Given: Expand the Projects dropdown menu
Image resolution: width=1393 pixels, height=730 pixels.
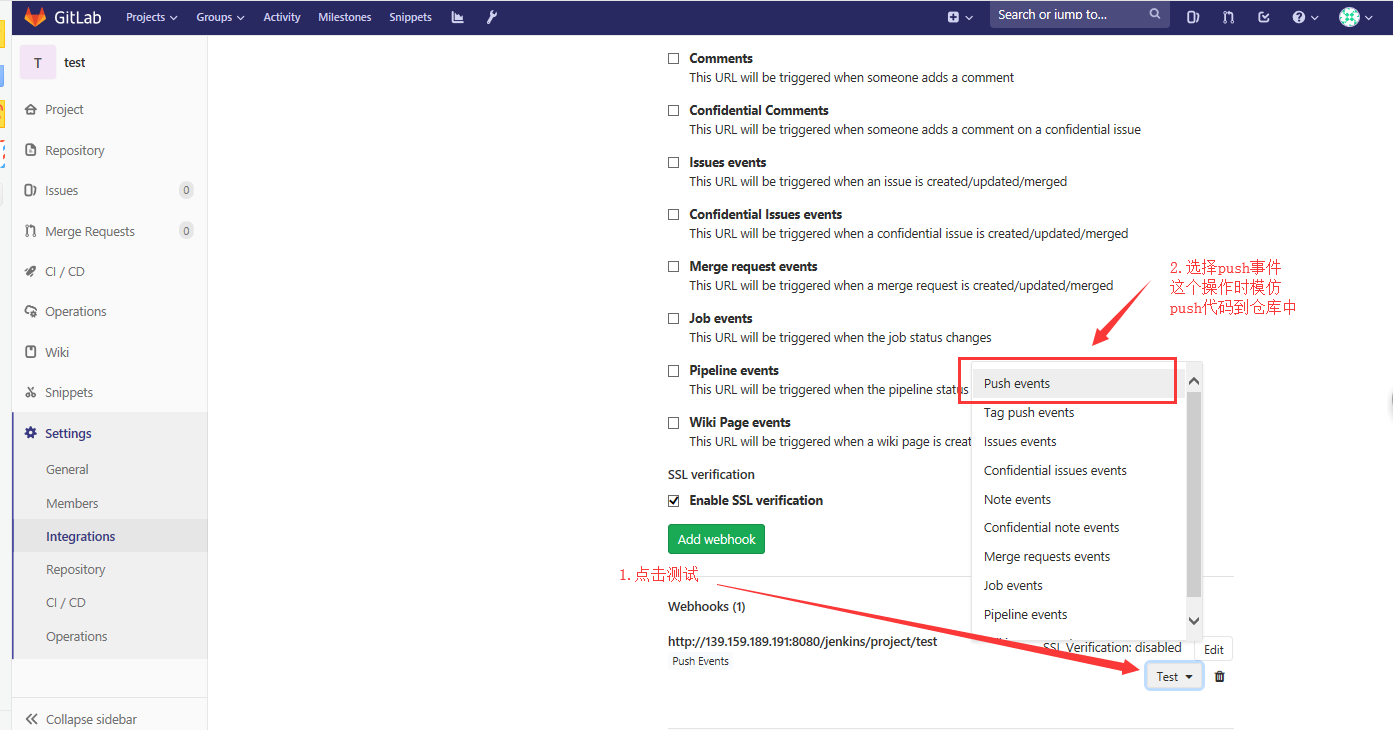Looking at the screenshot, I should click(151, 17).
